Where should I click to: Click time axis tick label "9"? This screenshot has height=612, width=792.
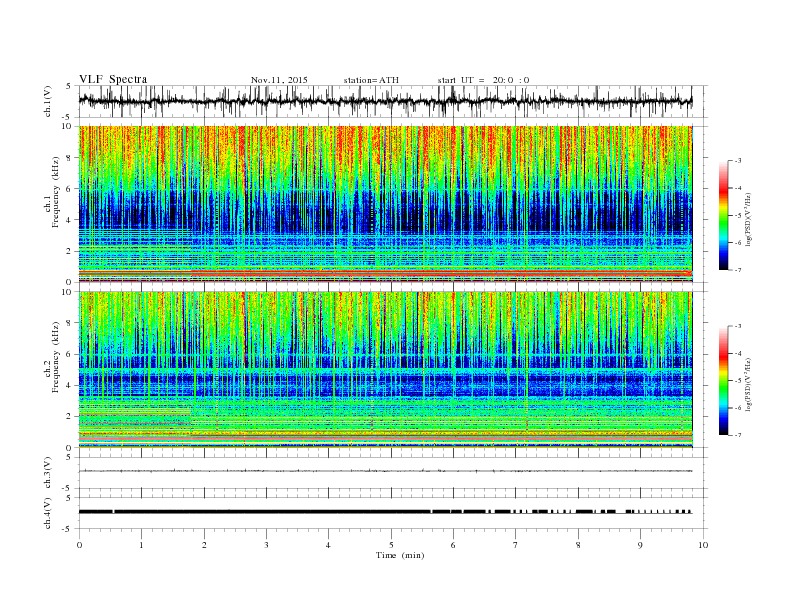(640, 545)
